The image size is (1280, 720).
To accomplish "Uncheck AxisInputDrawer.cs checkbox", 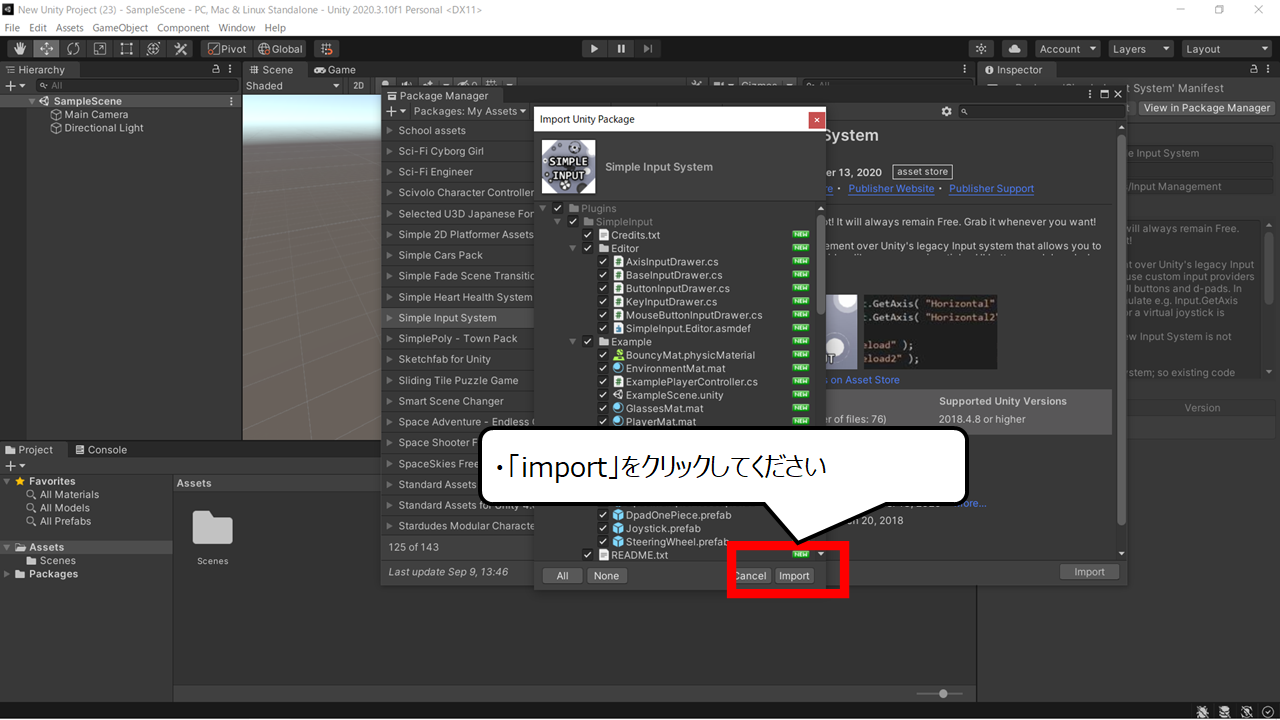I will (x=603, y=262).
